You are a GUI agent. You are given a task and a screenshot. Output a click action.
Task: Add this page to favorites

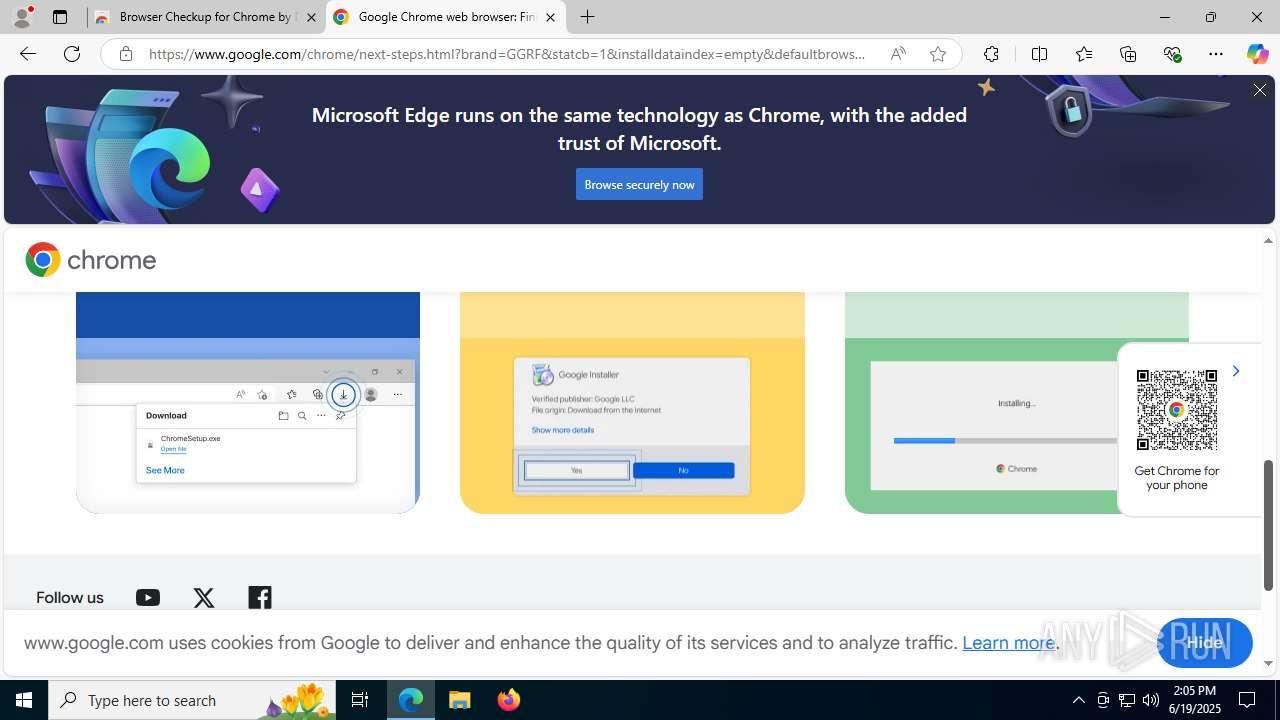point(938,54)
